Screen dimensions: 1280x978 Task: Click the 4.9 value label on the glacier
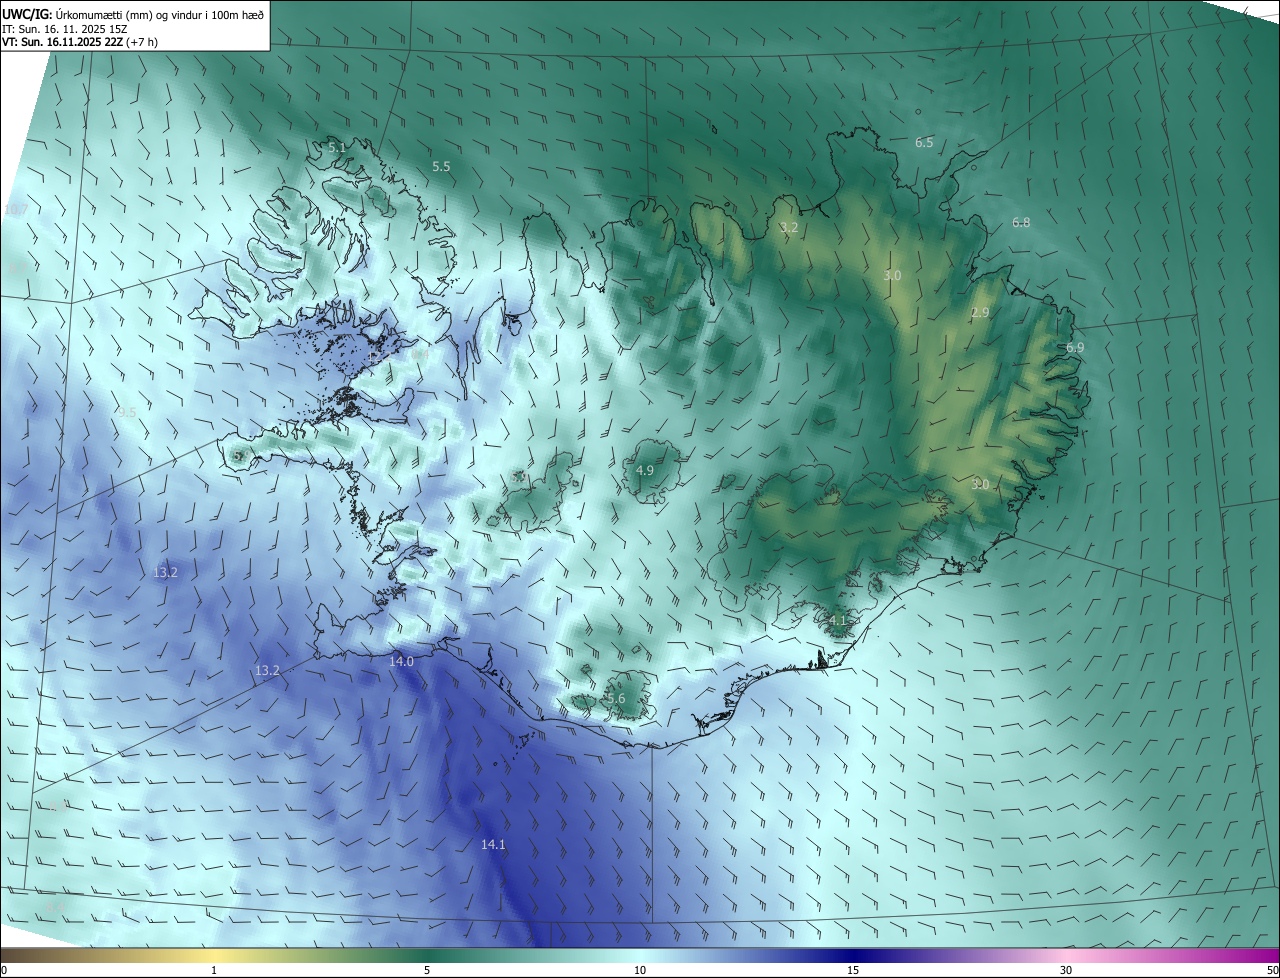pyautogui.click(x=645, y=471)
